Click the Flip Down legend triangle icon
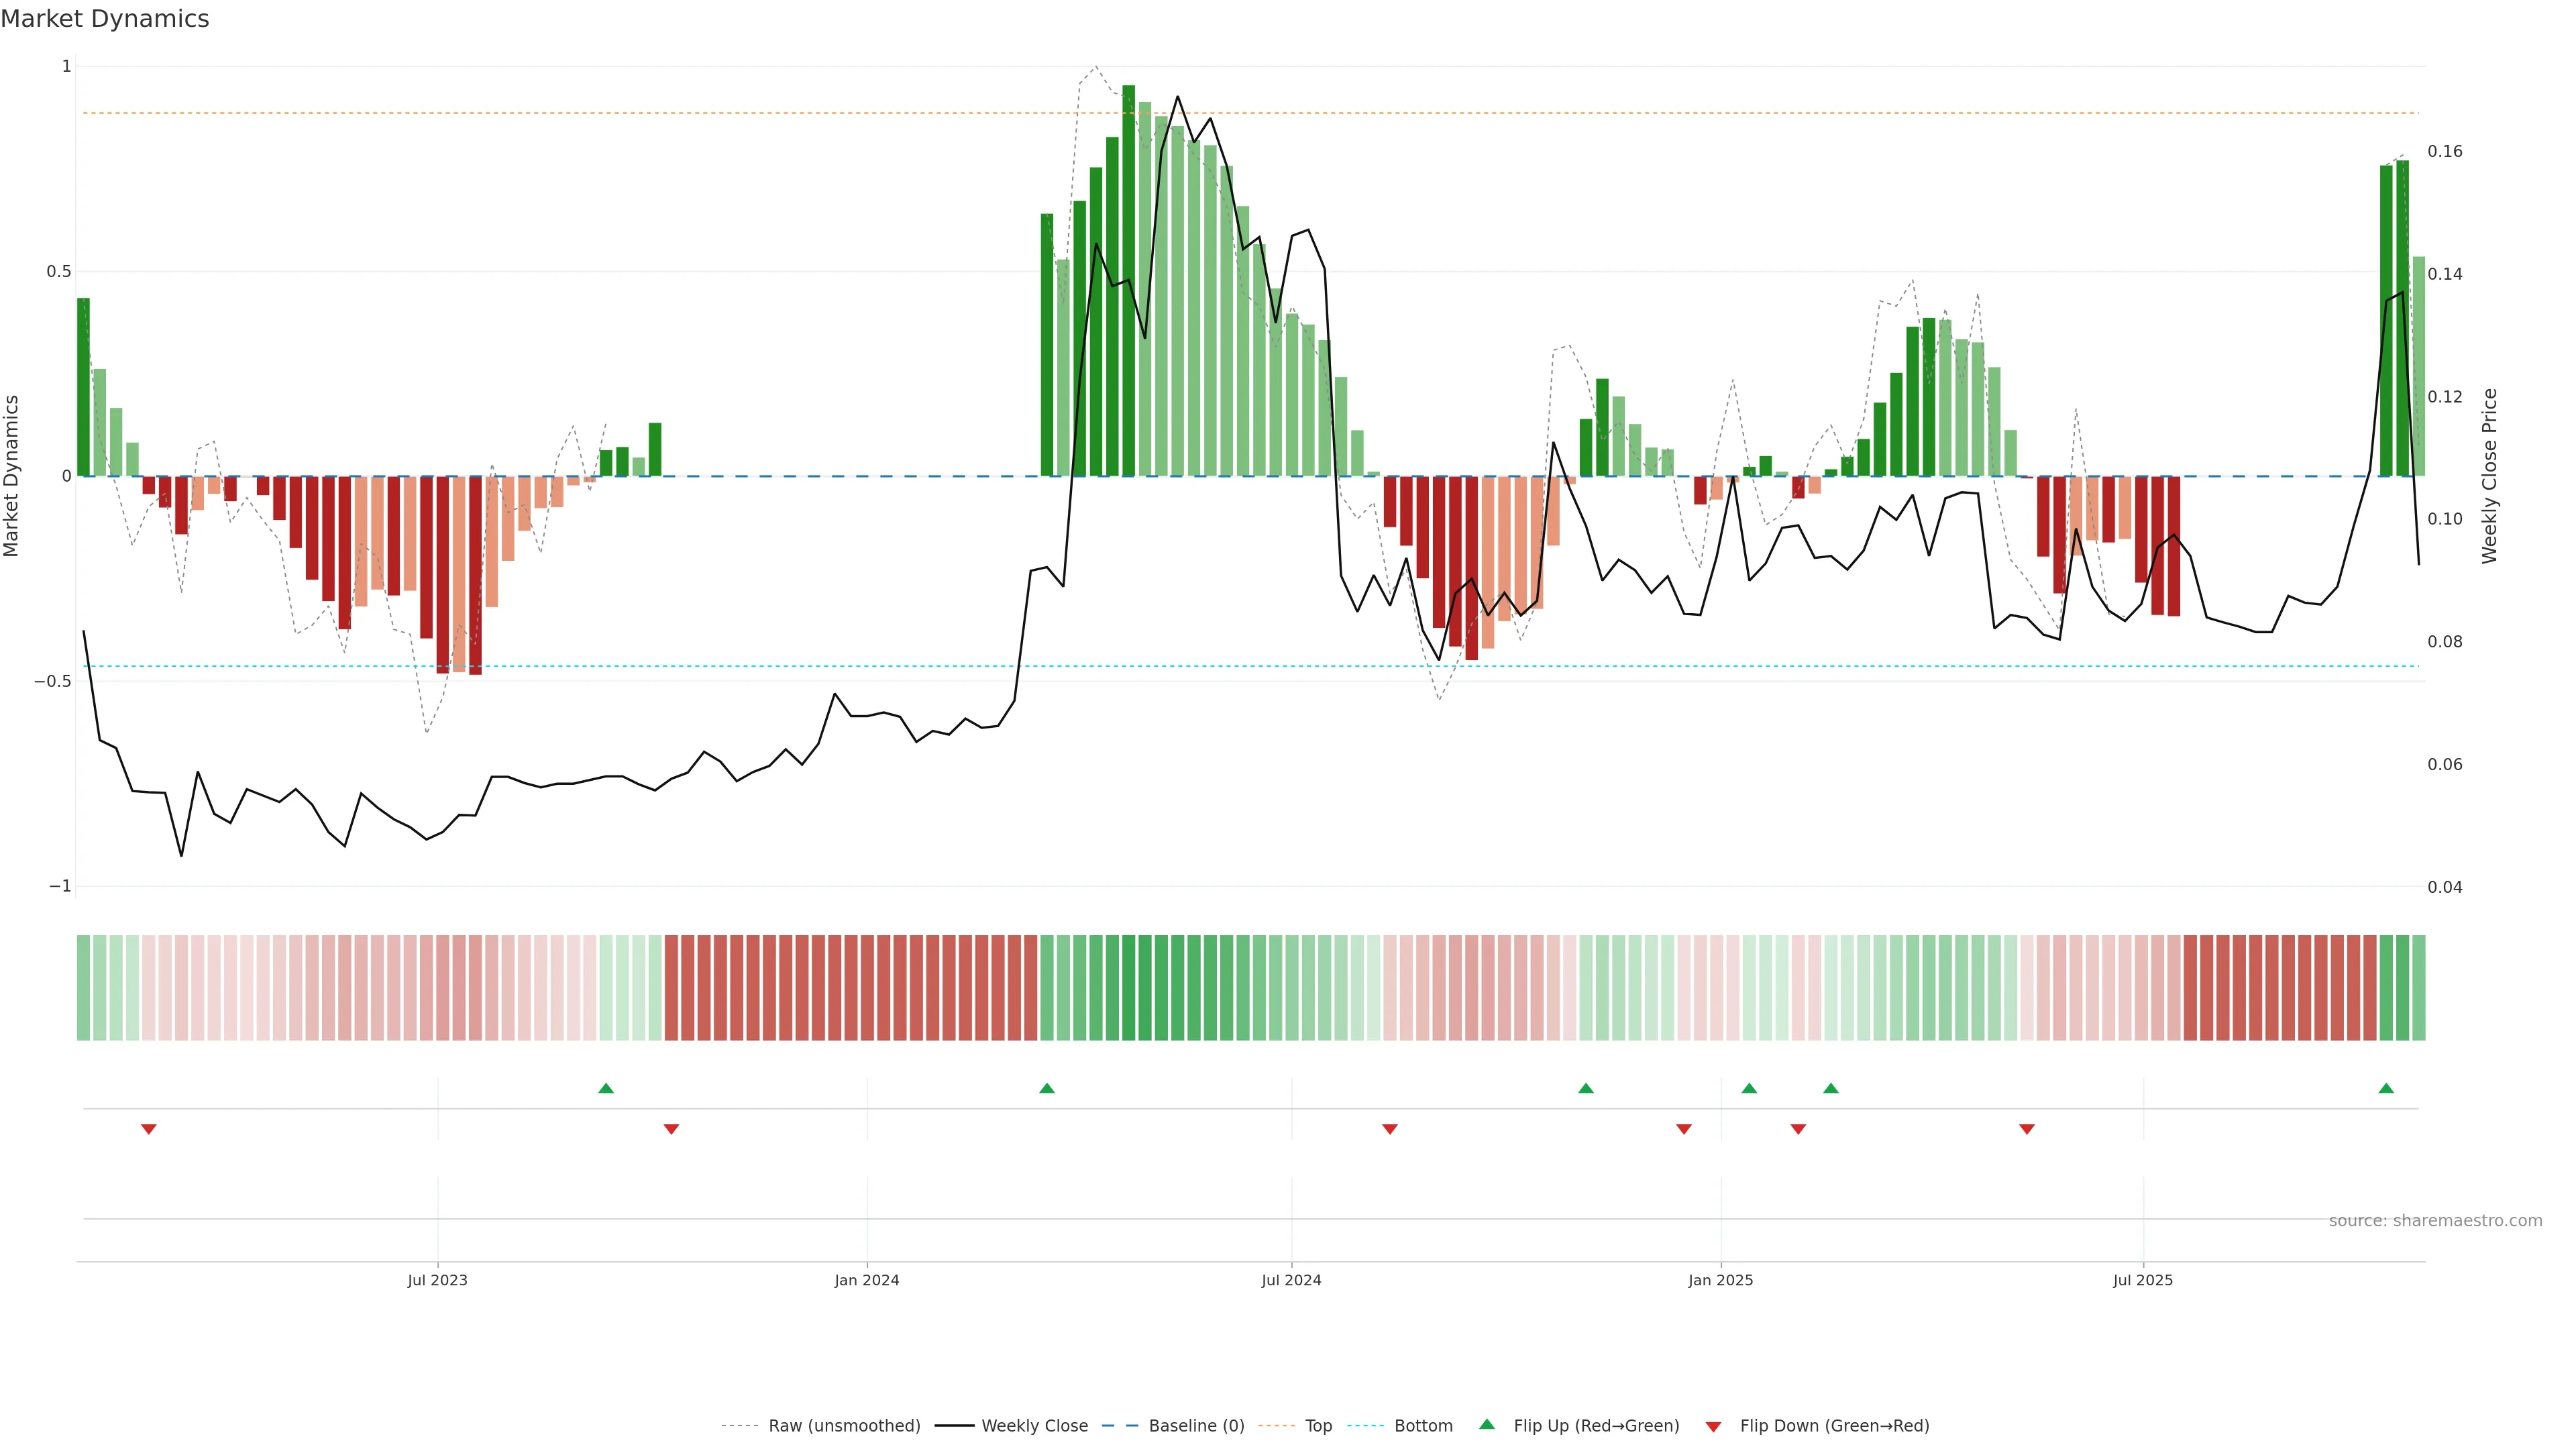The width and height of the screenshot is (2576, 1449). tap(1713, 1427)
